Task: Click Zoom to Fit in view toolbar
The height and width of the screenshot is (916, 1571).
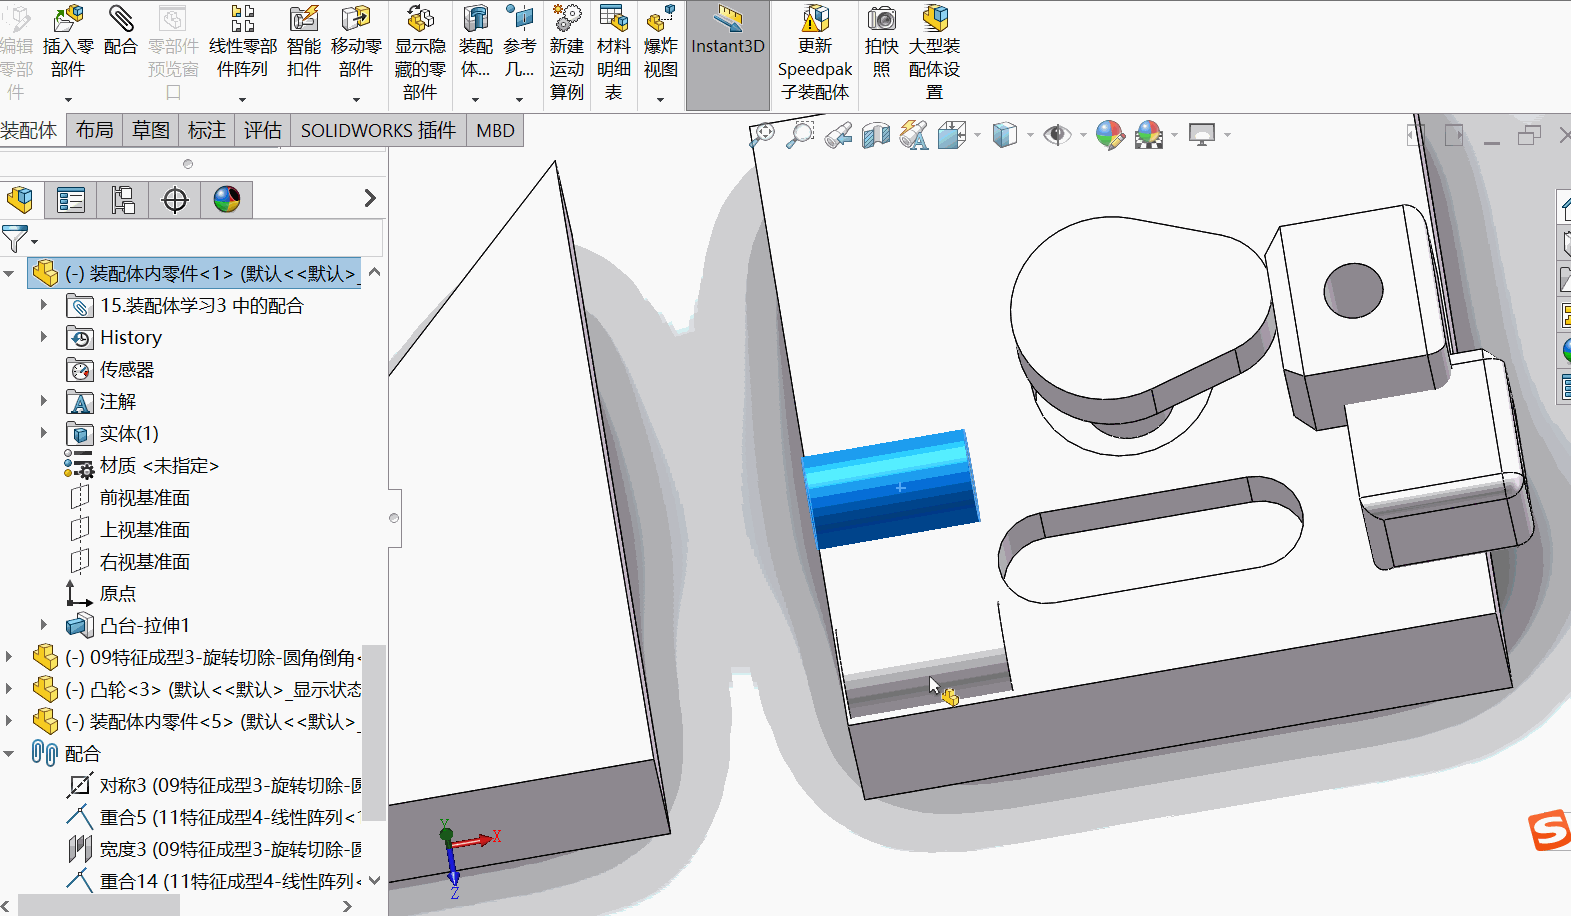Action: point(762,134)
